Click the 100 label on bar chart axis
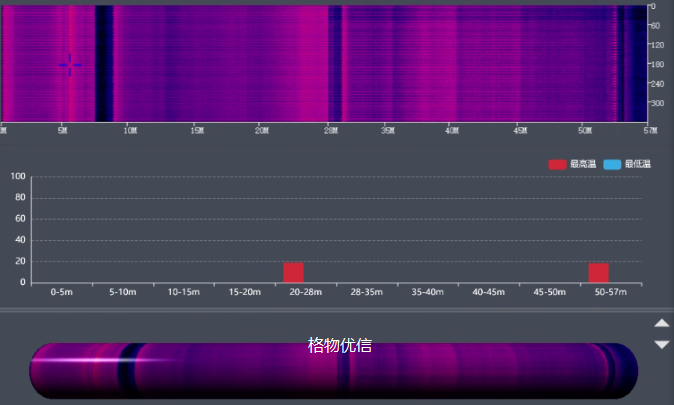Viewport: 674px width, 405px height. pos(17,177)
